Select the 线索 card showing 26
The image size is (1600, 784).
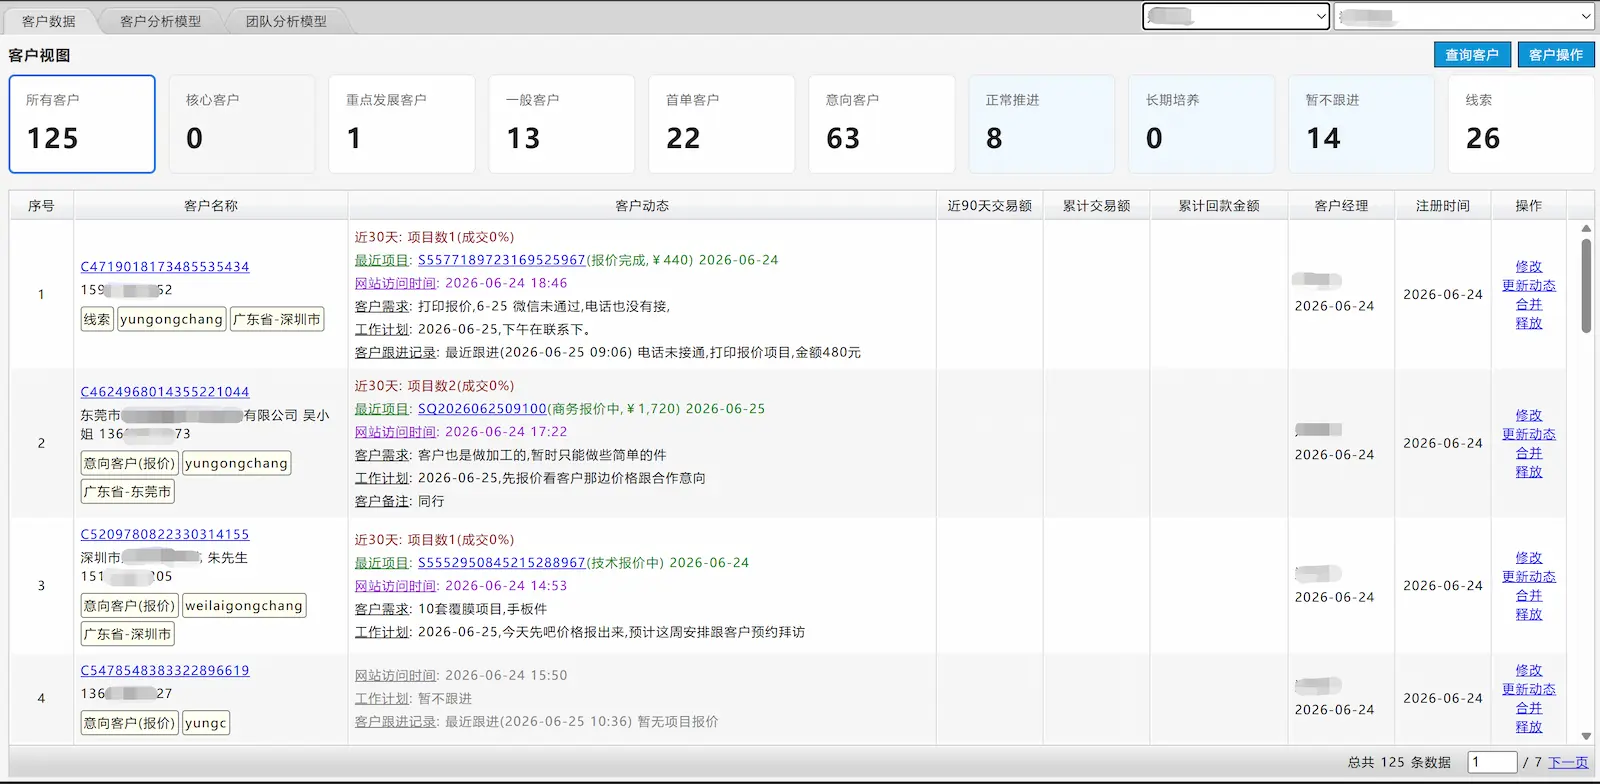pyautogui.click(x=1522, y=124)
